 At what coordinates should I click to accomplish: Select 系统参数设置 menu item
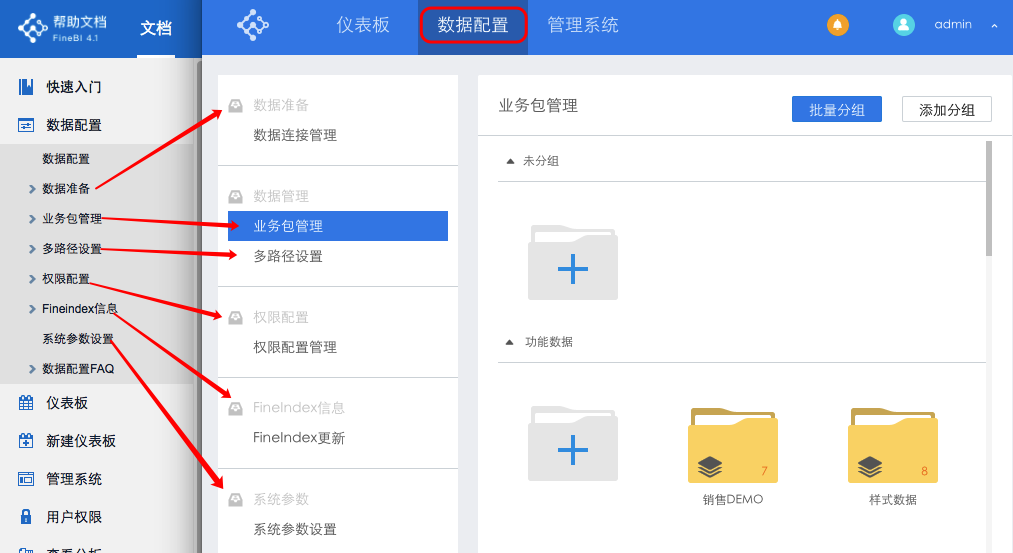pos(295,529)
